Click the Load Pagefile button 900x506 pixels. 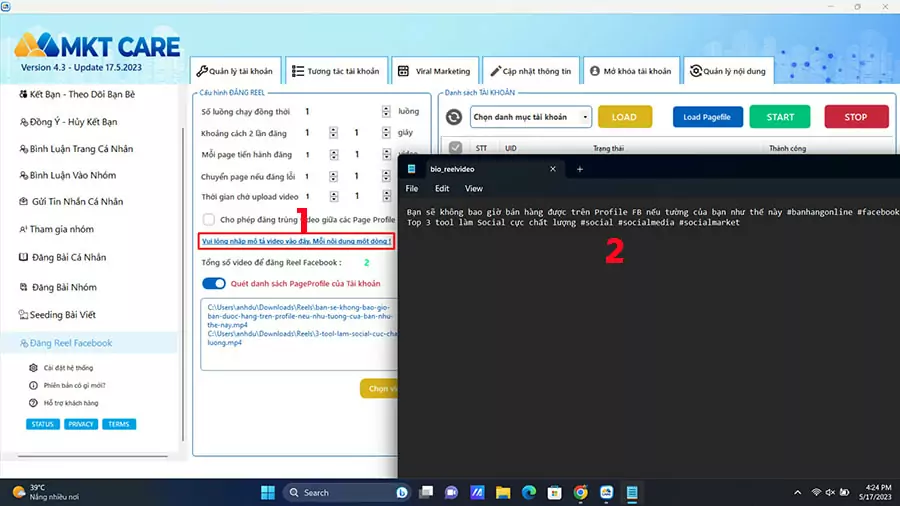tap(707, 117)
